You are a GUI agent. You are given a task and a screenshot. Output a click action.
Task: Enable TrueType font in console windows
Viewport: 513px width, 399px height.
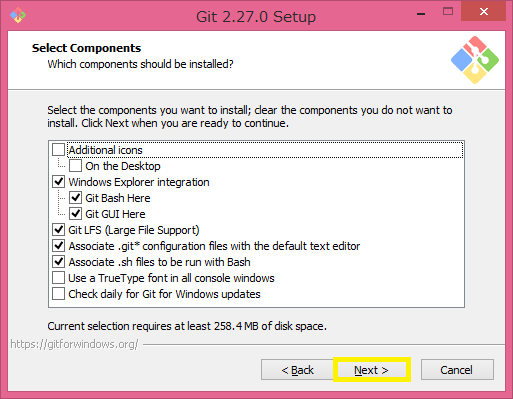(x=58, y=278)
